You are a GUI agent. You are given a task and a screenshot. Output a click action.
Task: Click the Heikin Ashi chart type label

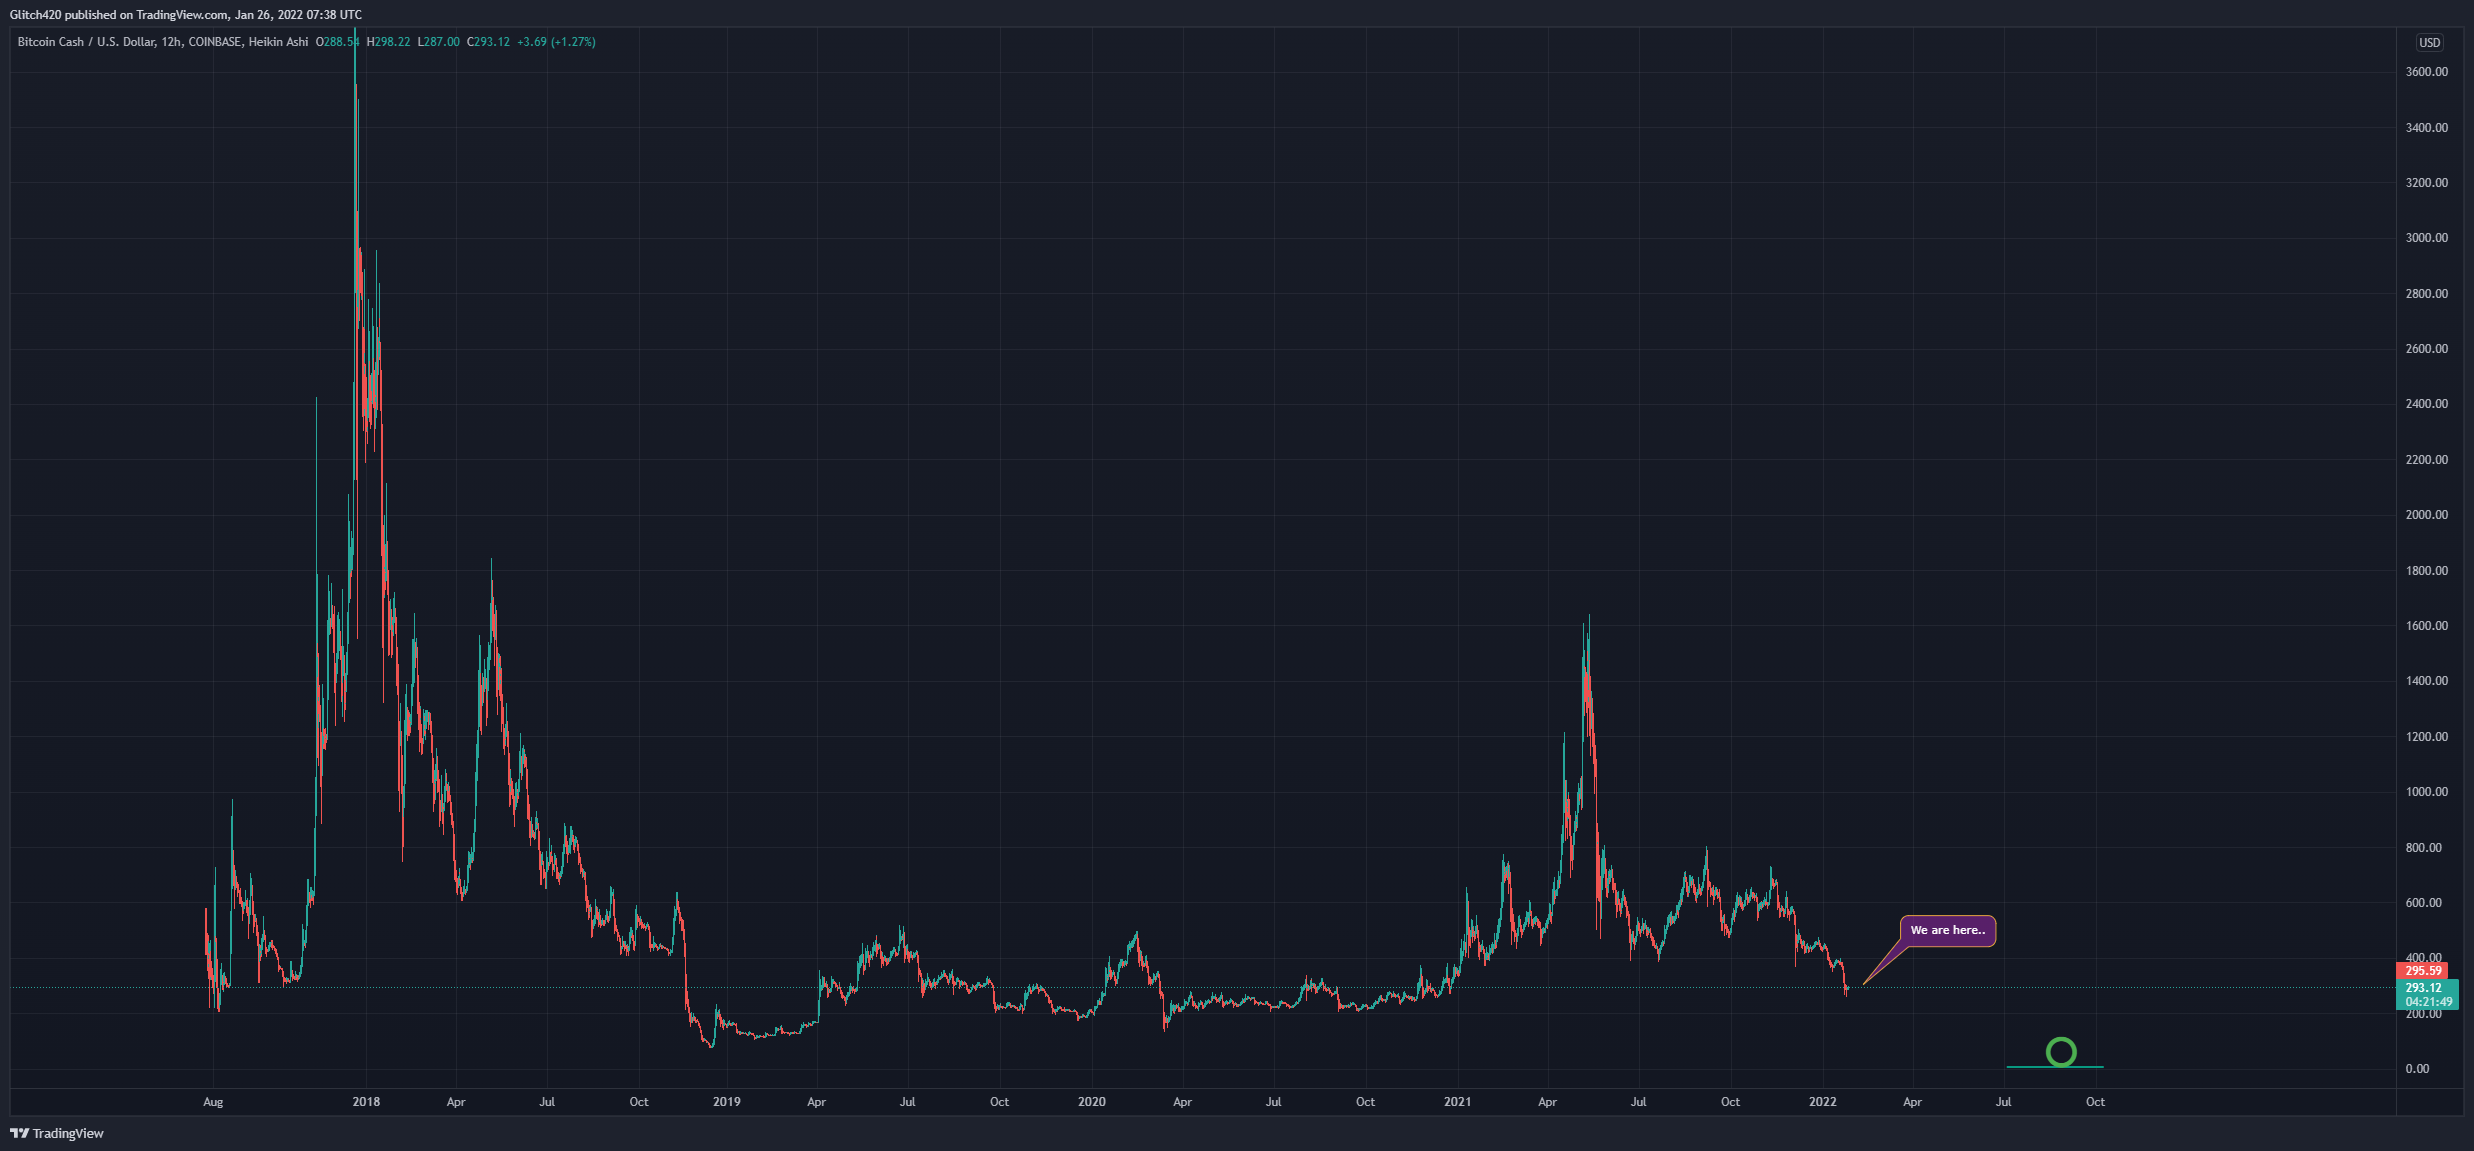click(278, 42)
